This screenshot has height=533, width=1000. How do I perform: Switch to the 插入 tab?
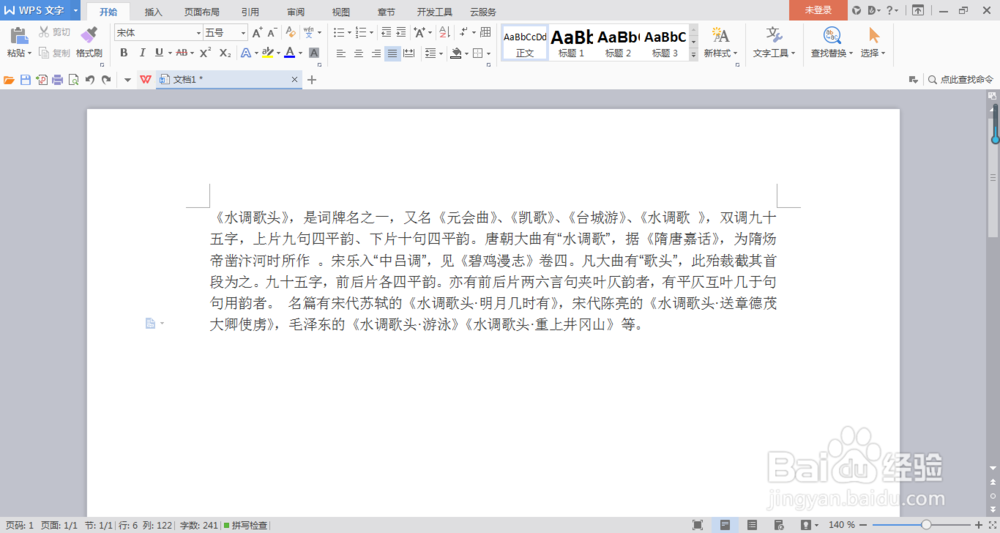coord(153,11)
